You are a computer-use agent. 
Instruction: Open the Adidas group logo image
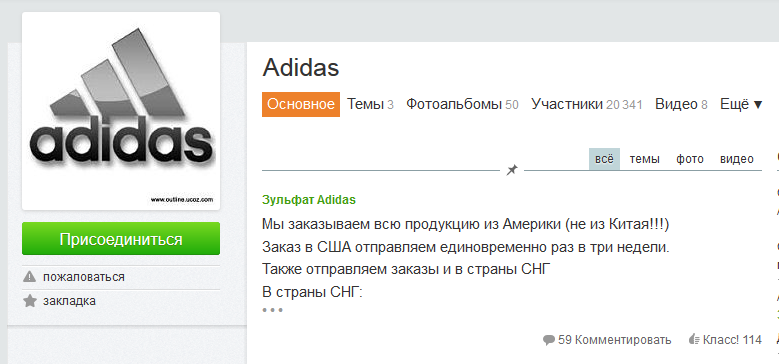[x=121, y=111]
